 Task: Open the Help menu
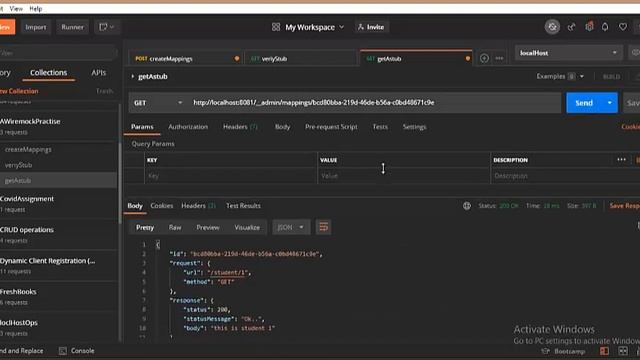coord(36,9)
